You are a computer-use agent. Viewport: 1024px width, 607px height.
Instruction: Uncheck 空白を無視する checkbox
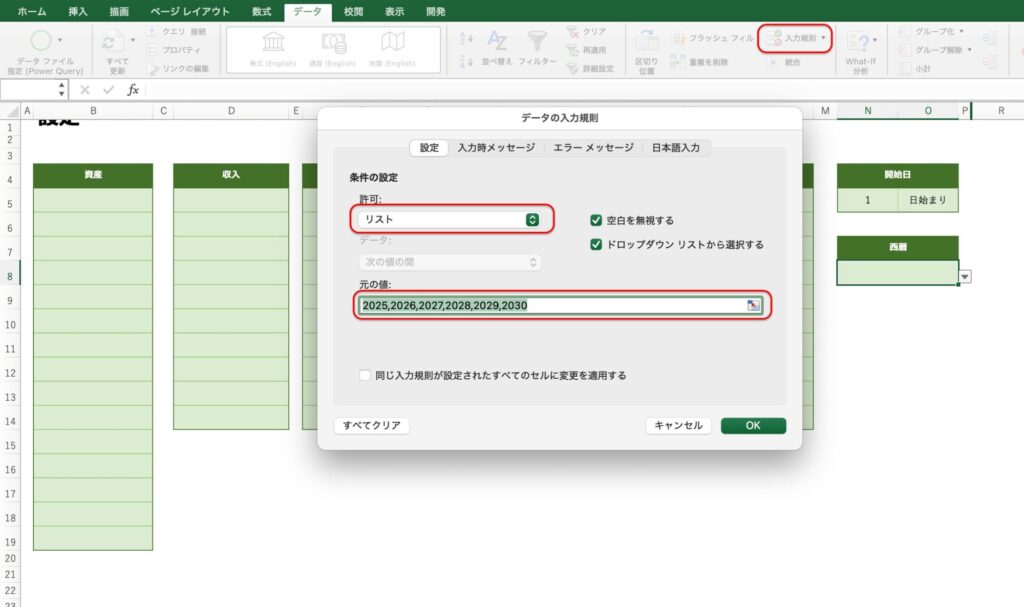coord(597,220)
